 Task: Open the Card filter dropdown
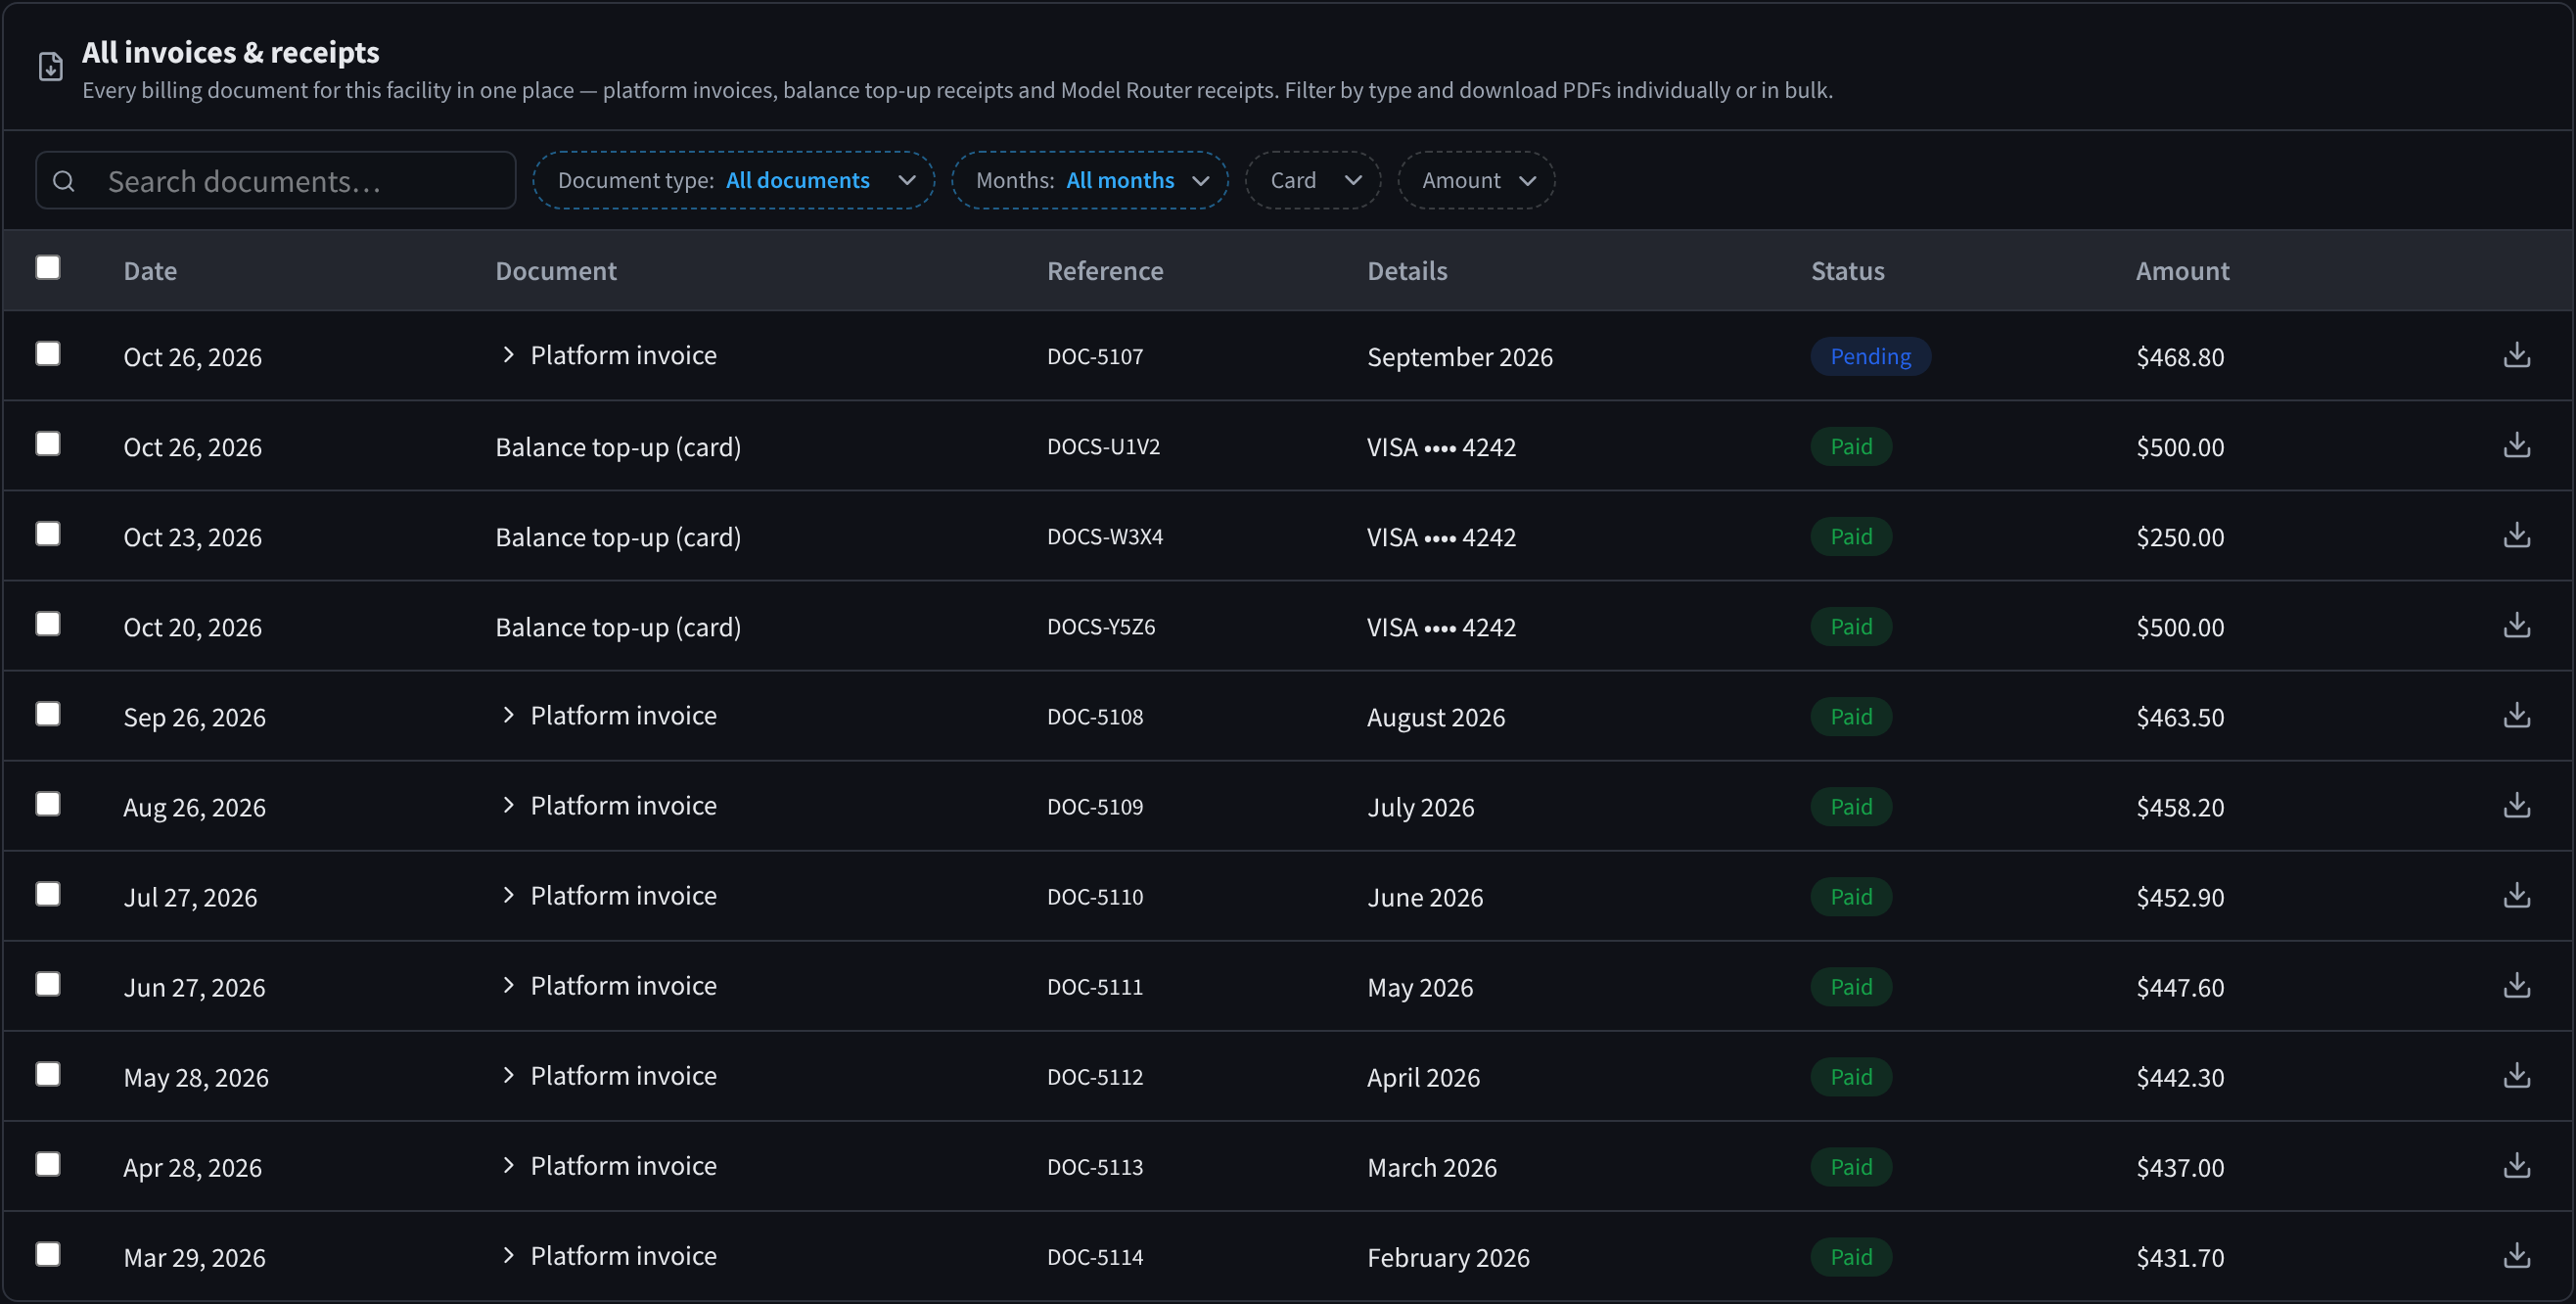click(1313, 180)
